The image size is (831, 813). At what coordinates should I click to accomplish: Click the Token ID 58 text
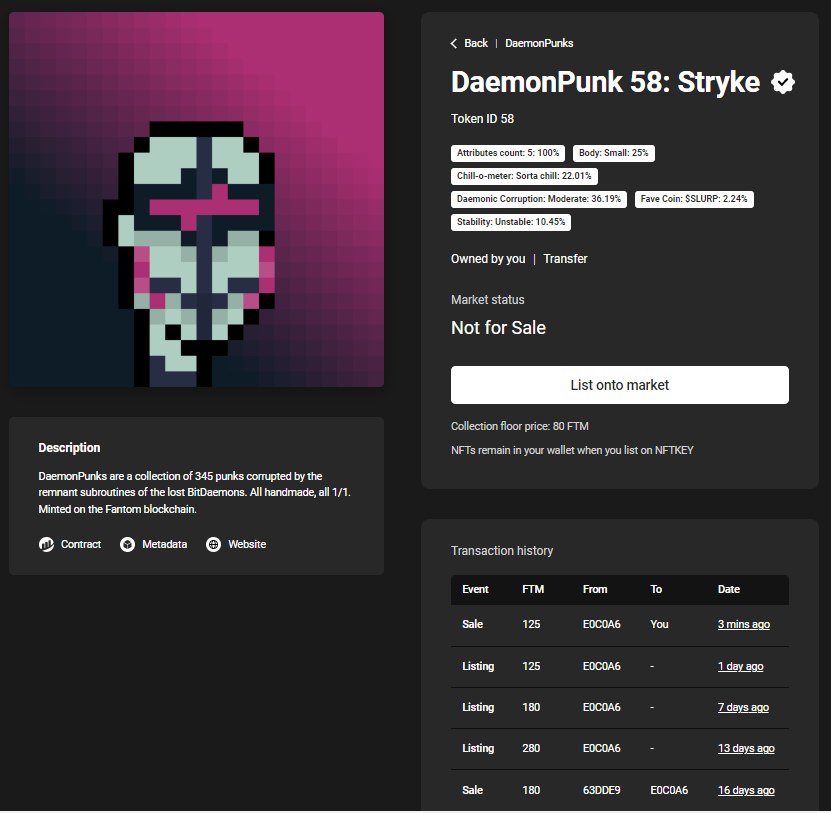pos(482,119)
